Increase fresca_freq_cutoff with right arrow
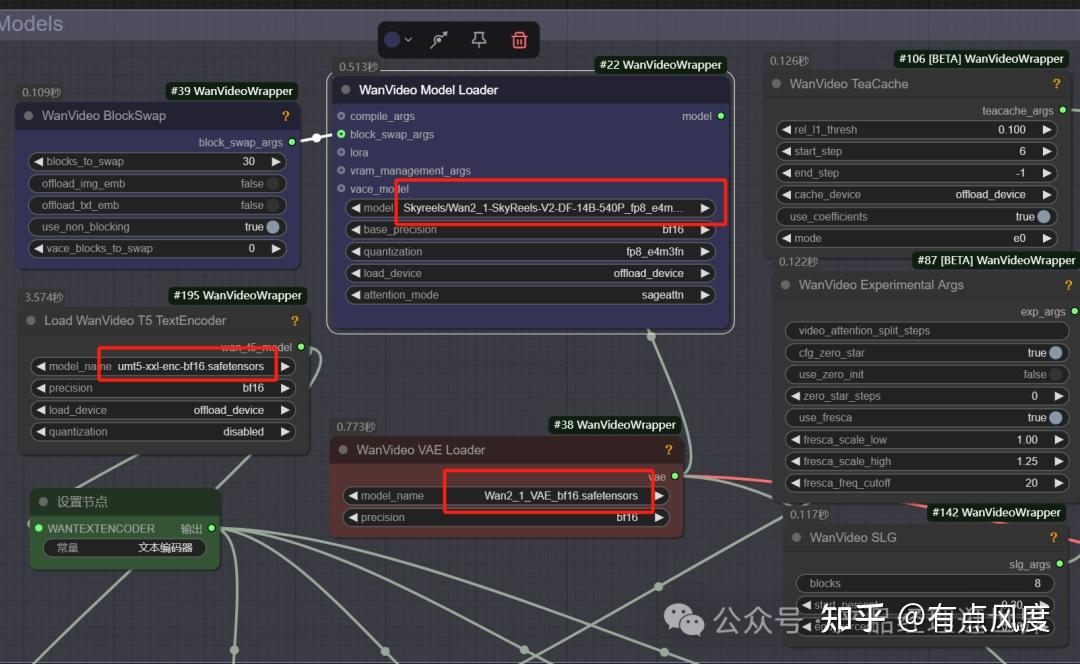 (x=1059, y=483)
